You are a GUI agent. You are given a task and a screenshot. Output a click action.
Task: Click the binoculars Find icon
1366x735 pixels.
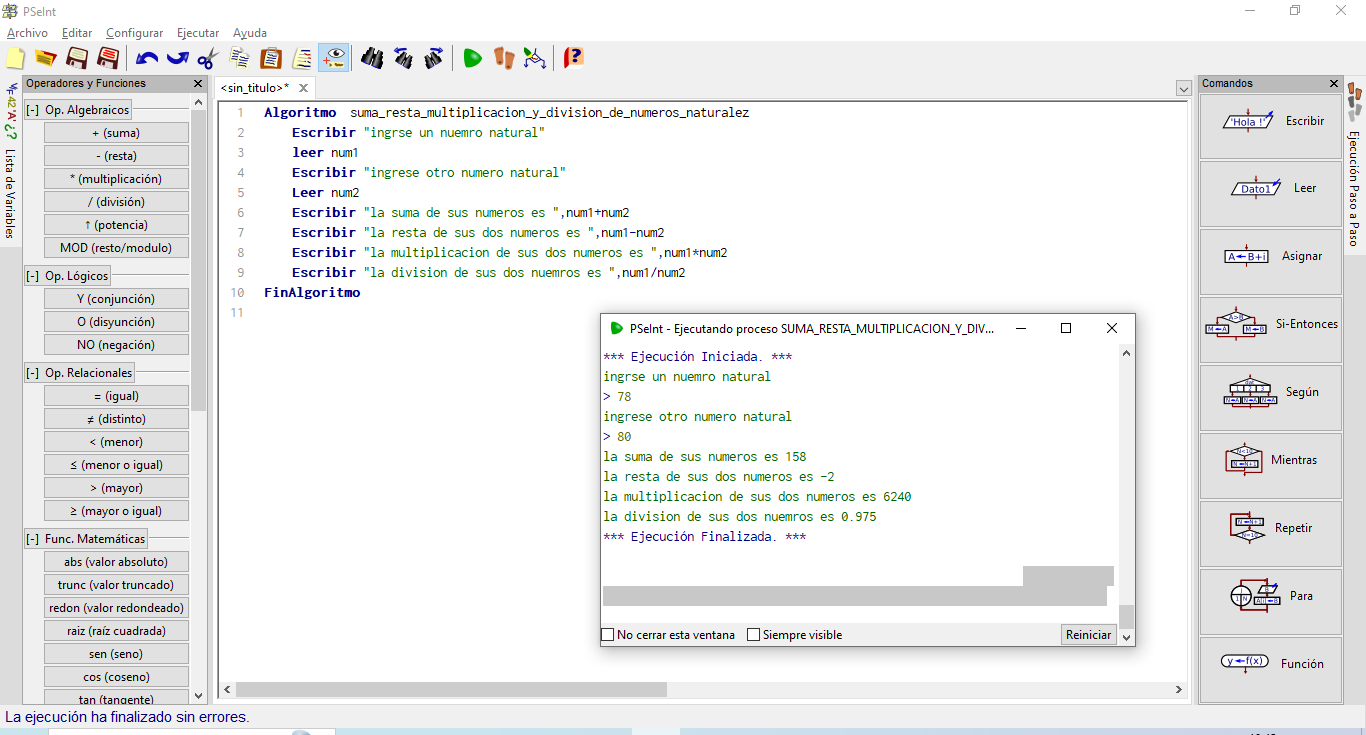click(372, 58)
